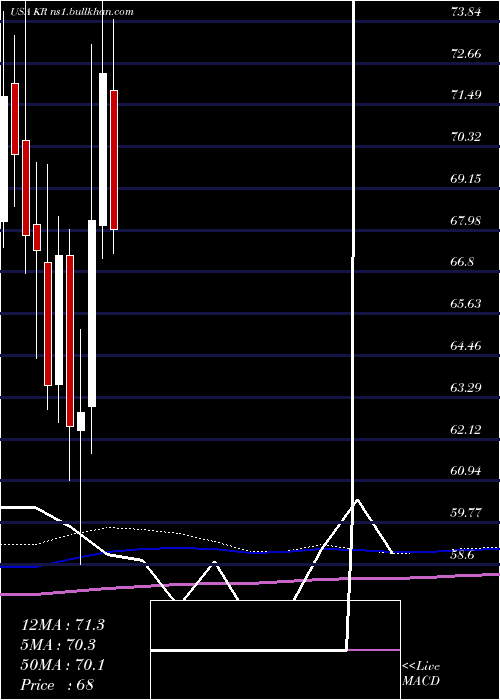Click the 73.84 price axis label
Viewport: 500px width, 700px height.
pyautogui.click(x=466, y=12)
